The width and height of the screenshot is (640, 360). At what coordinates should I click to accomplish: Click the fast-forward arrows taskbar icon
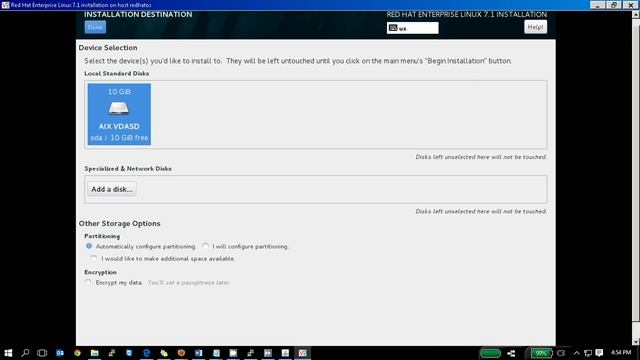268,353
